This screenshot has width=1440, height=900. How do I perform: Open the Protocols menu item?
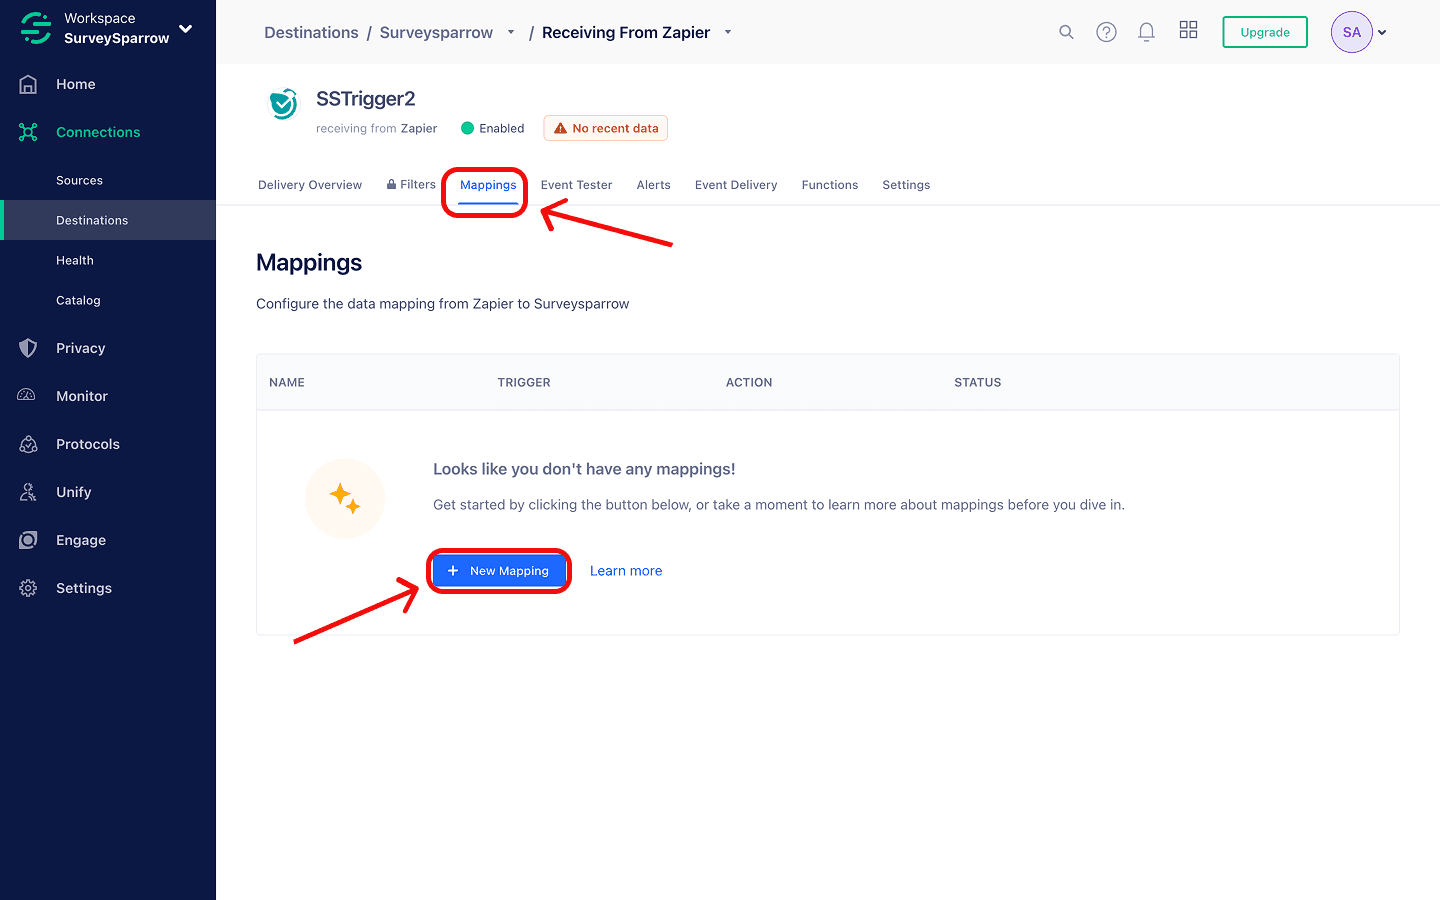[x=88, y=444]
